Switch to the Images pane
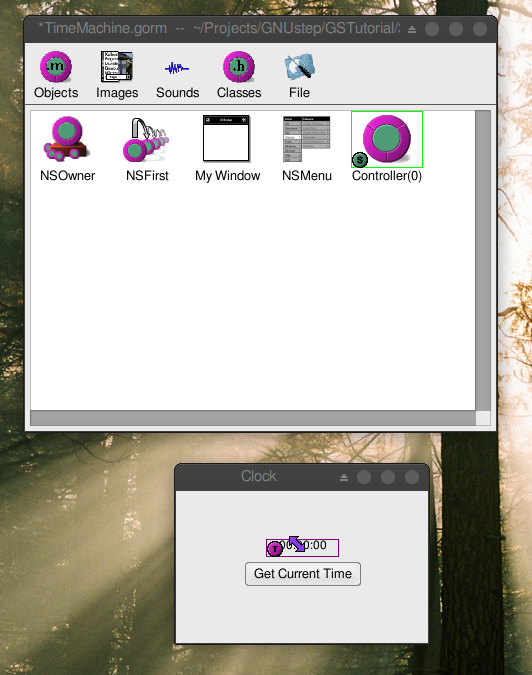Screen dimensions: 532x675 tap(117, 75)
